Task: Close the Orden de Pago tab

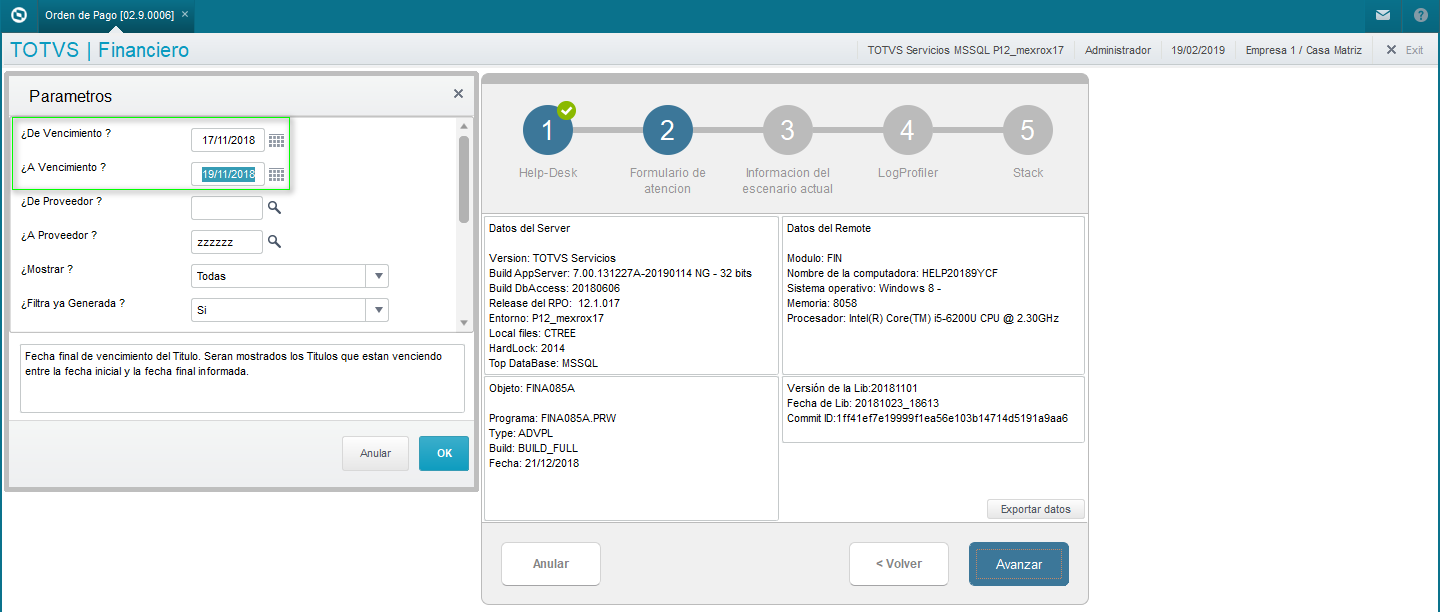Action: (185, 15)
